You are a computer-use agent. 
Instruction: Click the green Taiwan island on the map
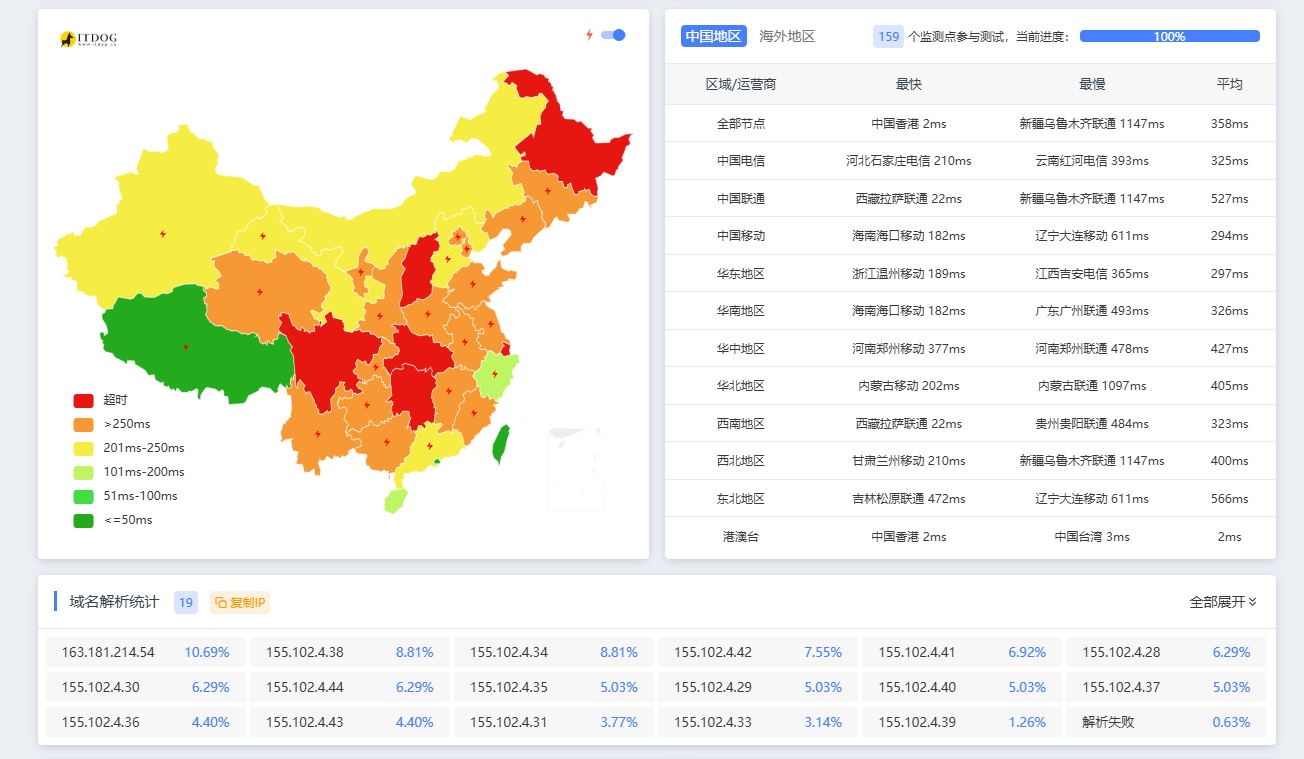(501, 444)
